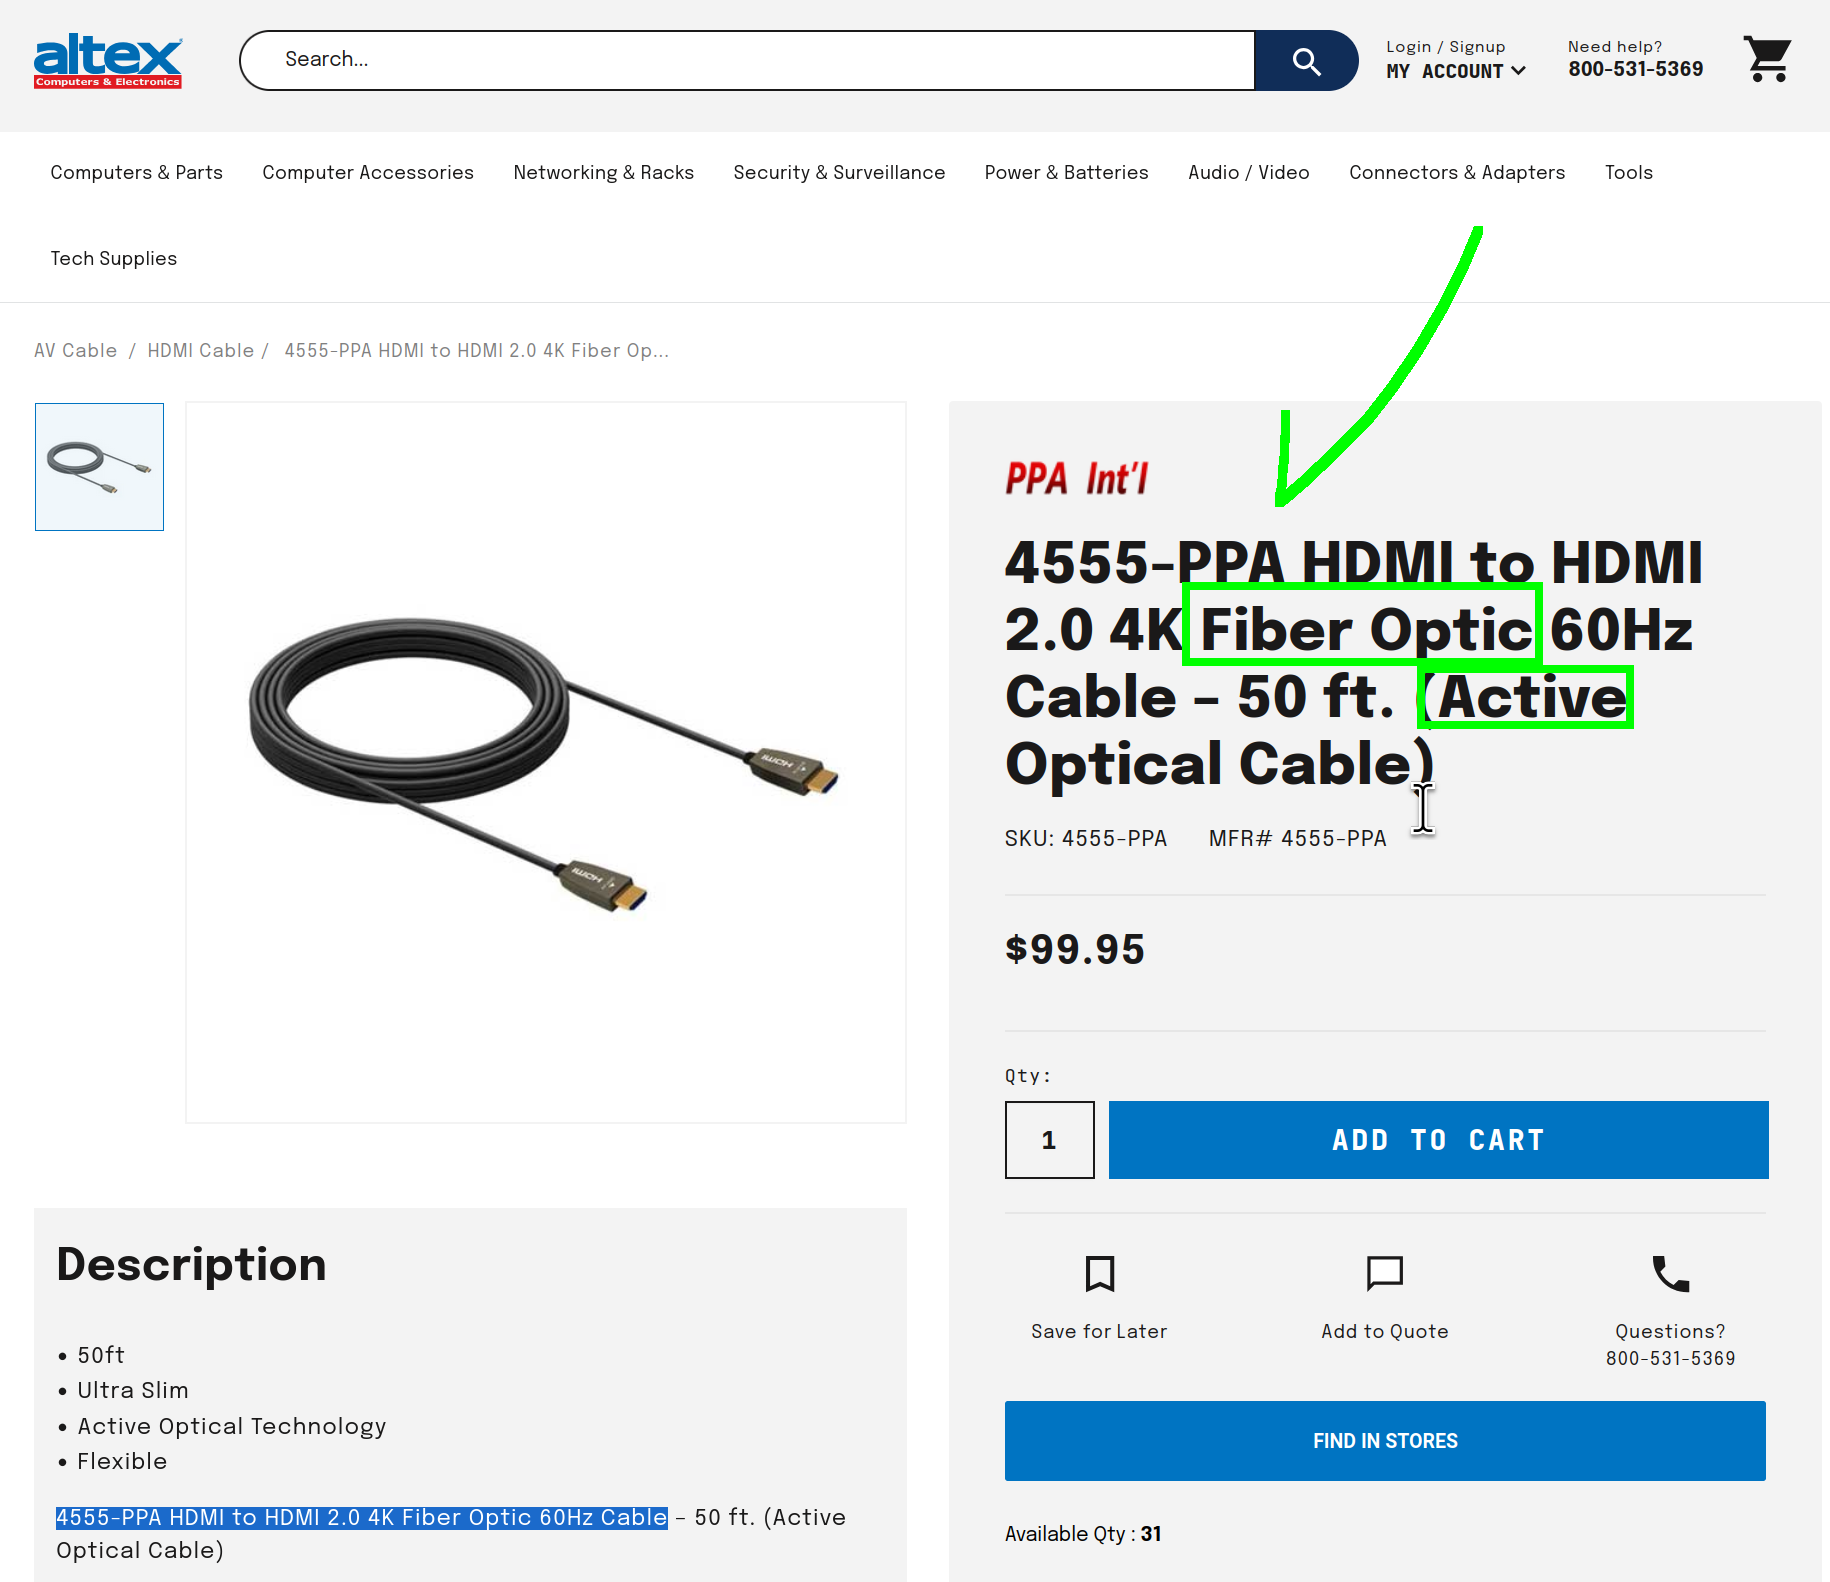Click the Add to Quote chat icon
The image size is (1830, 1582).
coord(1385,1274)
